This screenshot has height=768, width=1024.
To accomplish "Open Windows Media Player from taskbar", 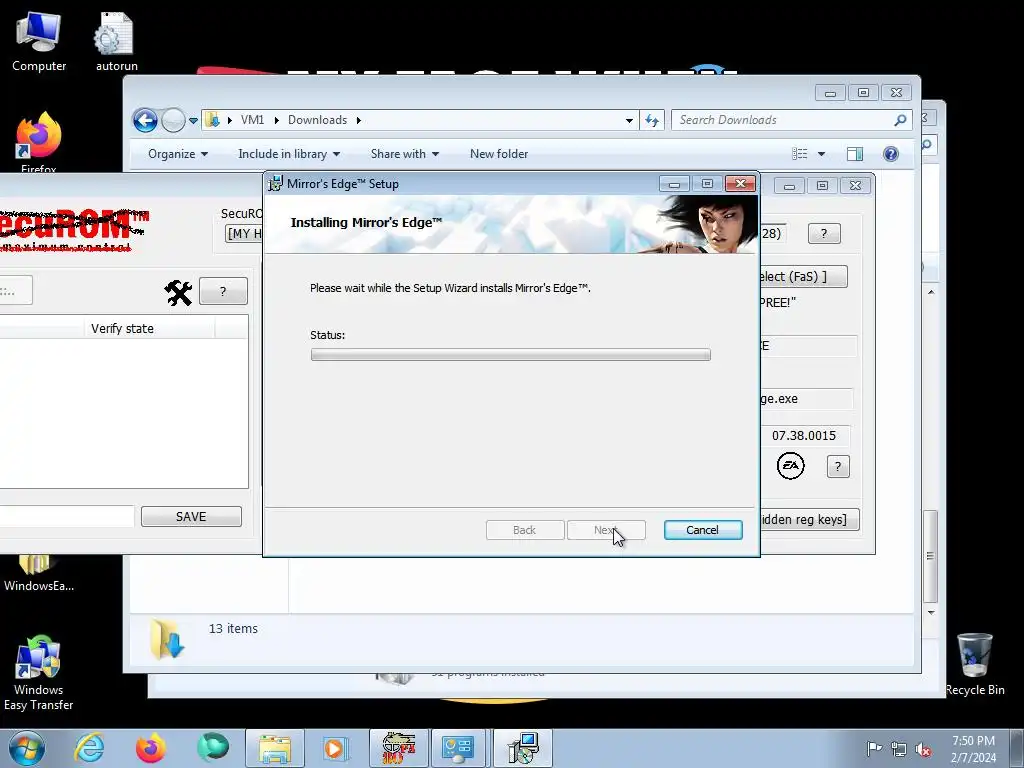I will (x=336, y=748).
